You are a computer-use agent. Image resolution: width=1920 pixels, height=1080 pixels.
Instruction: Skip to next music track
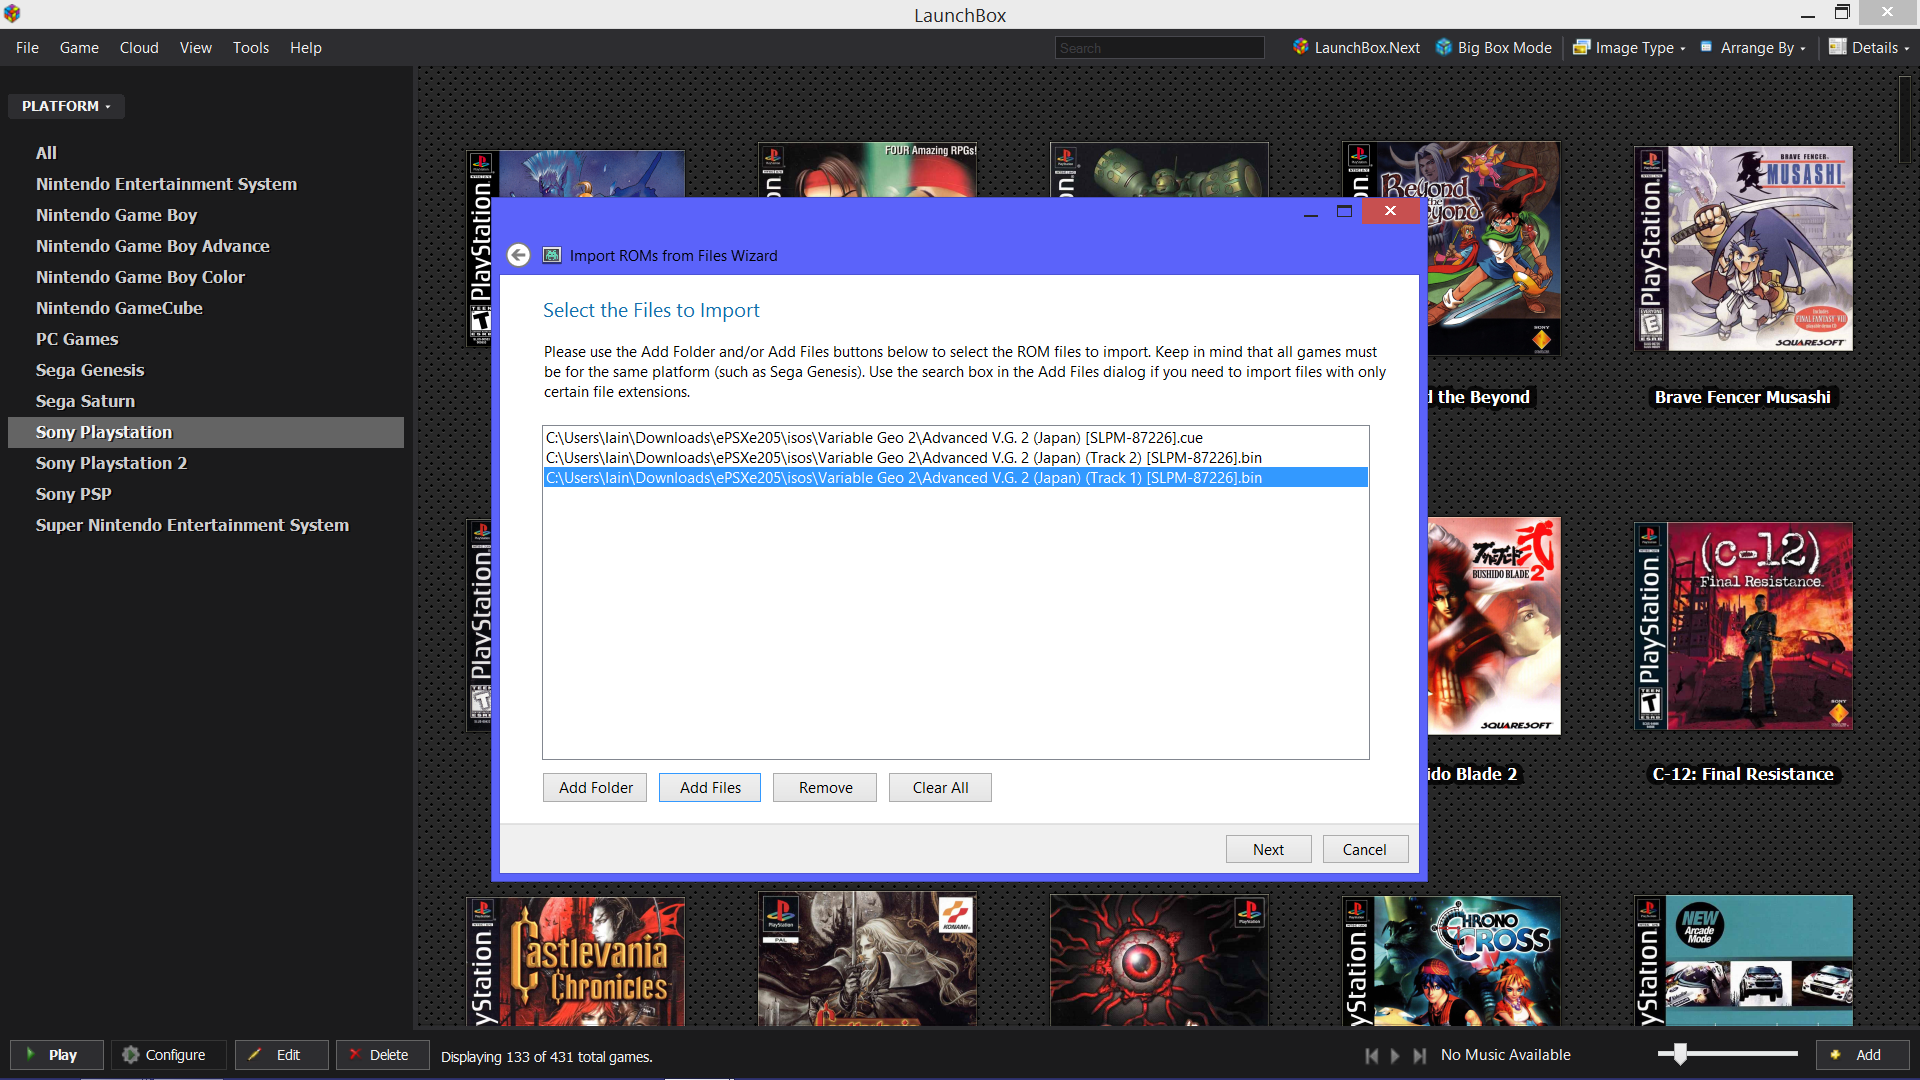(x=1420, y=1055)
